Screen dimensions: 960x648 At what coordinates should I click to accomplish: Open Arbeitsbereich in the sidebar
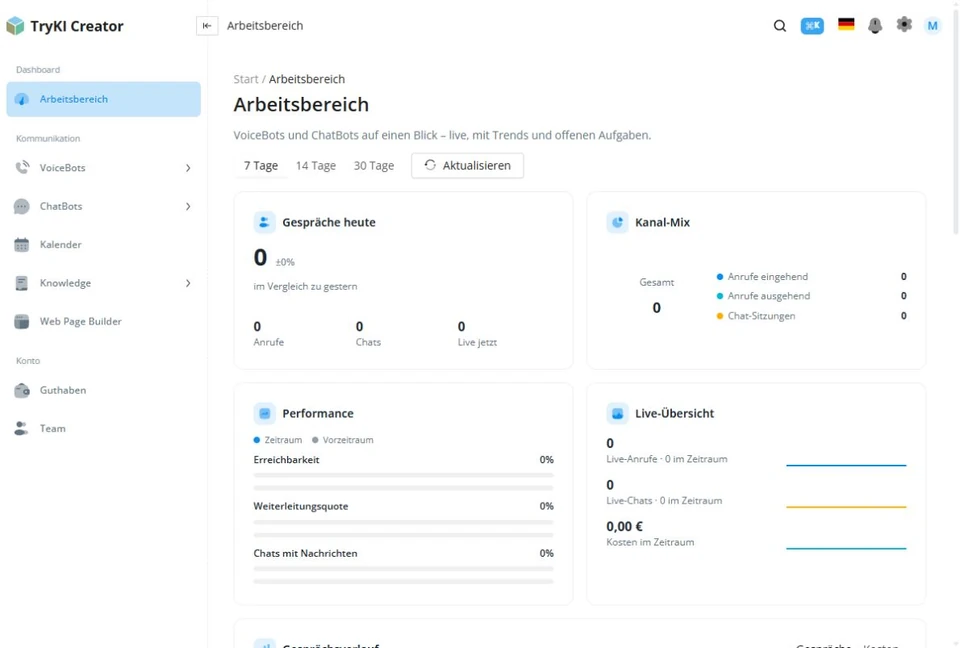click(103, 99)
